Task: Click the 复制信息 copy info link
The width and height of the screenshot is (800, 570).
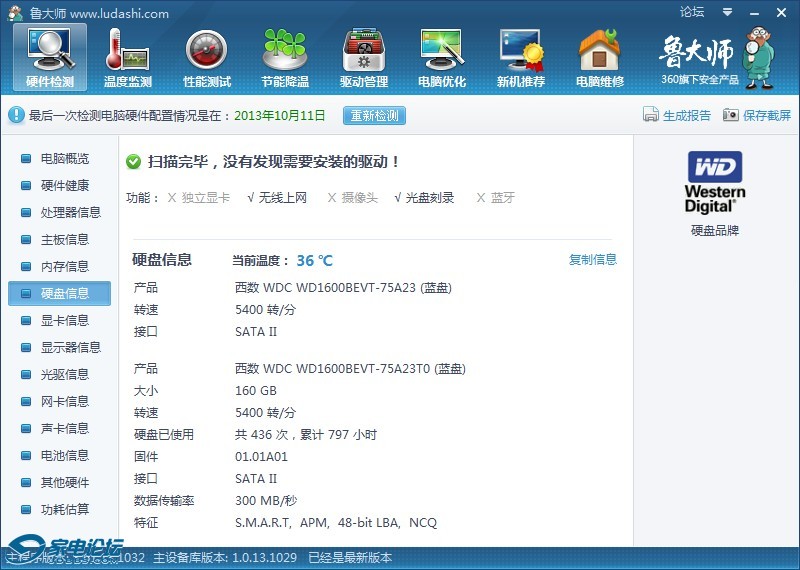Action: tap(593, 260)
